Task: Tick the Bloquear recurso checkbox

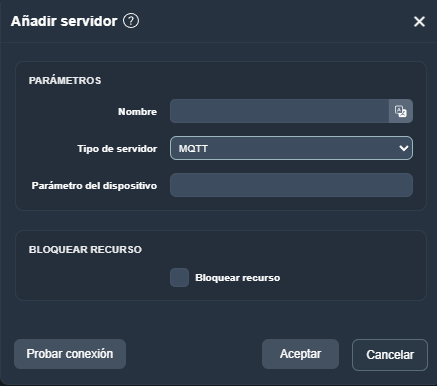Action: 179,277
